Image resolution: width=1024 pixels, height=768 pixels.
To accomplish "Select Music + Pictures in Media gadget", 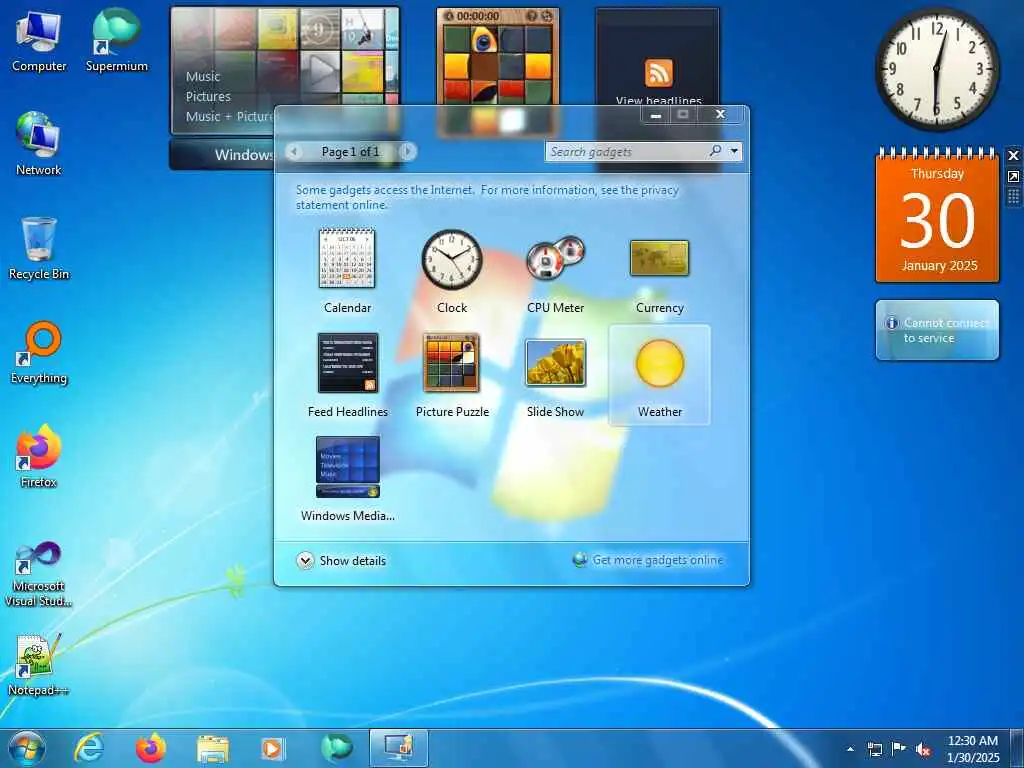I will click(230, 116).
